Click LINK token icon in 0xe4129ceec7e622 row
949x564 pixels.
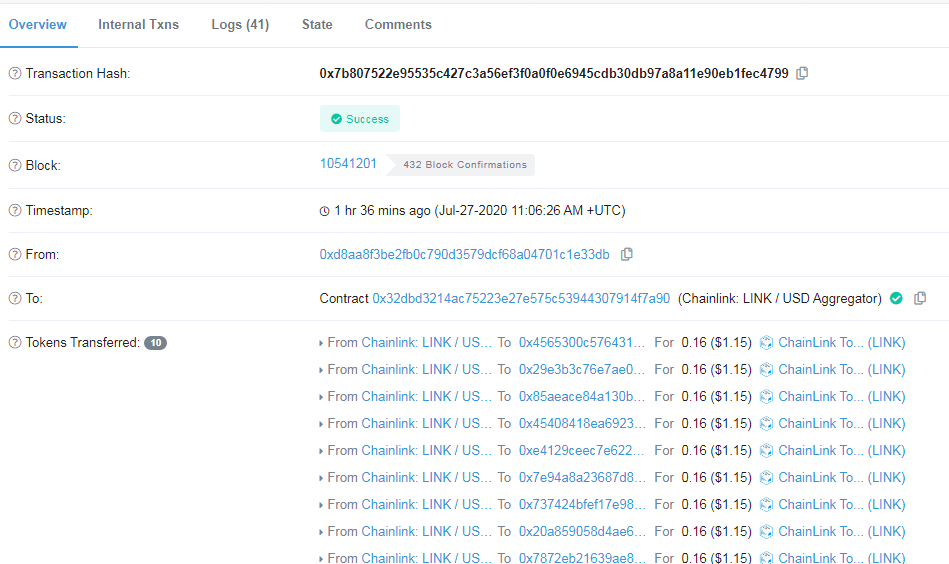click(x=766, y=451)
